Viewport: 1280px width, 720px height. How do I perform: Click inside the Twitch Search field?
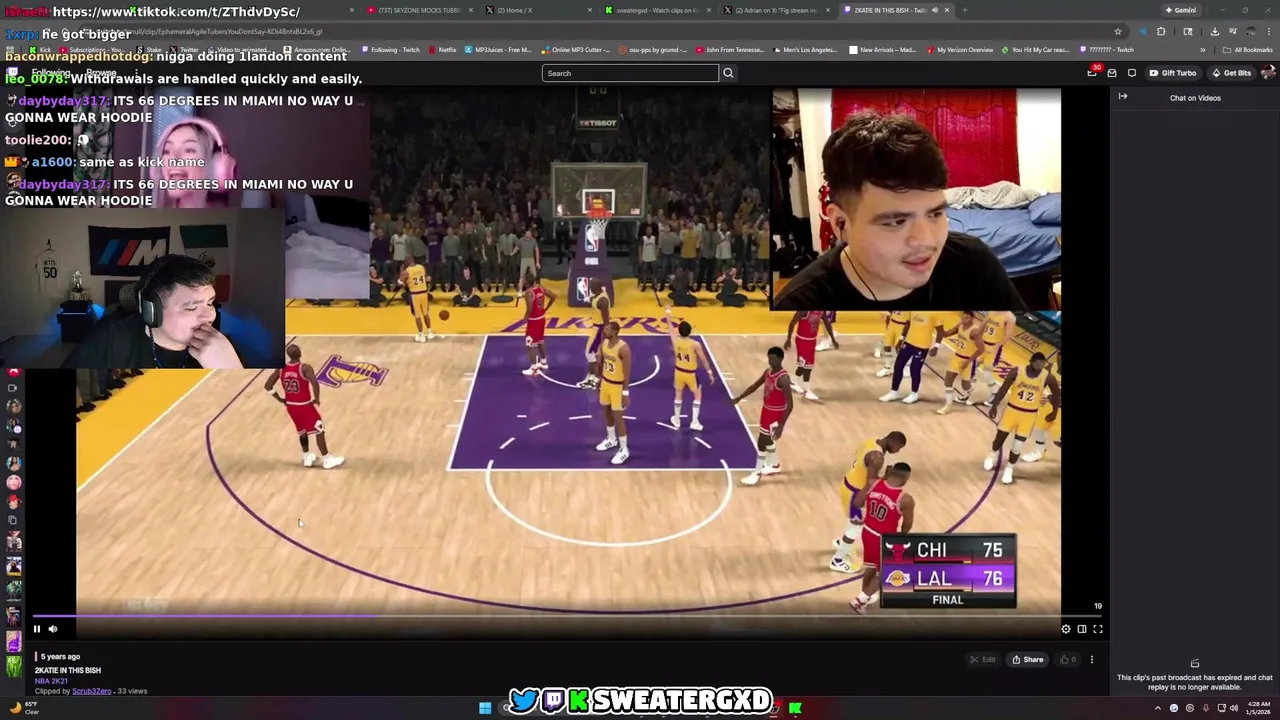630,73
